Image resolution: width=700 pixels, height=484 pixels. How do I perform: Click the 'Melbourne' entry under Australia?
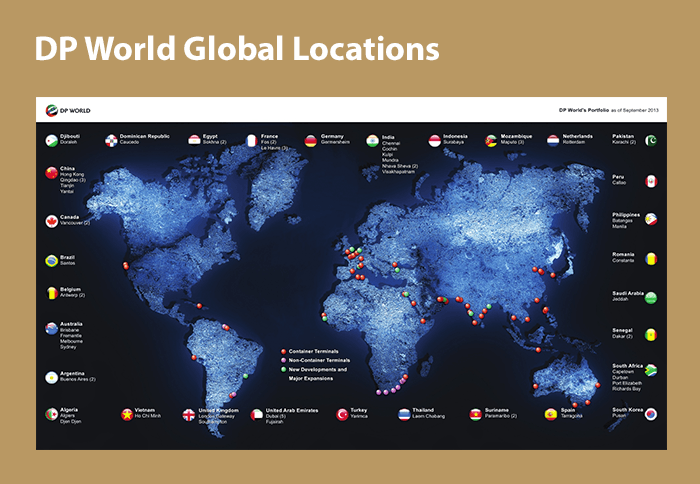[71, 342]
